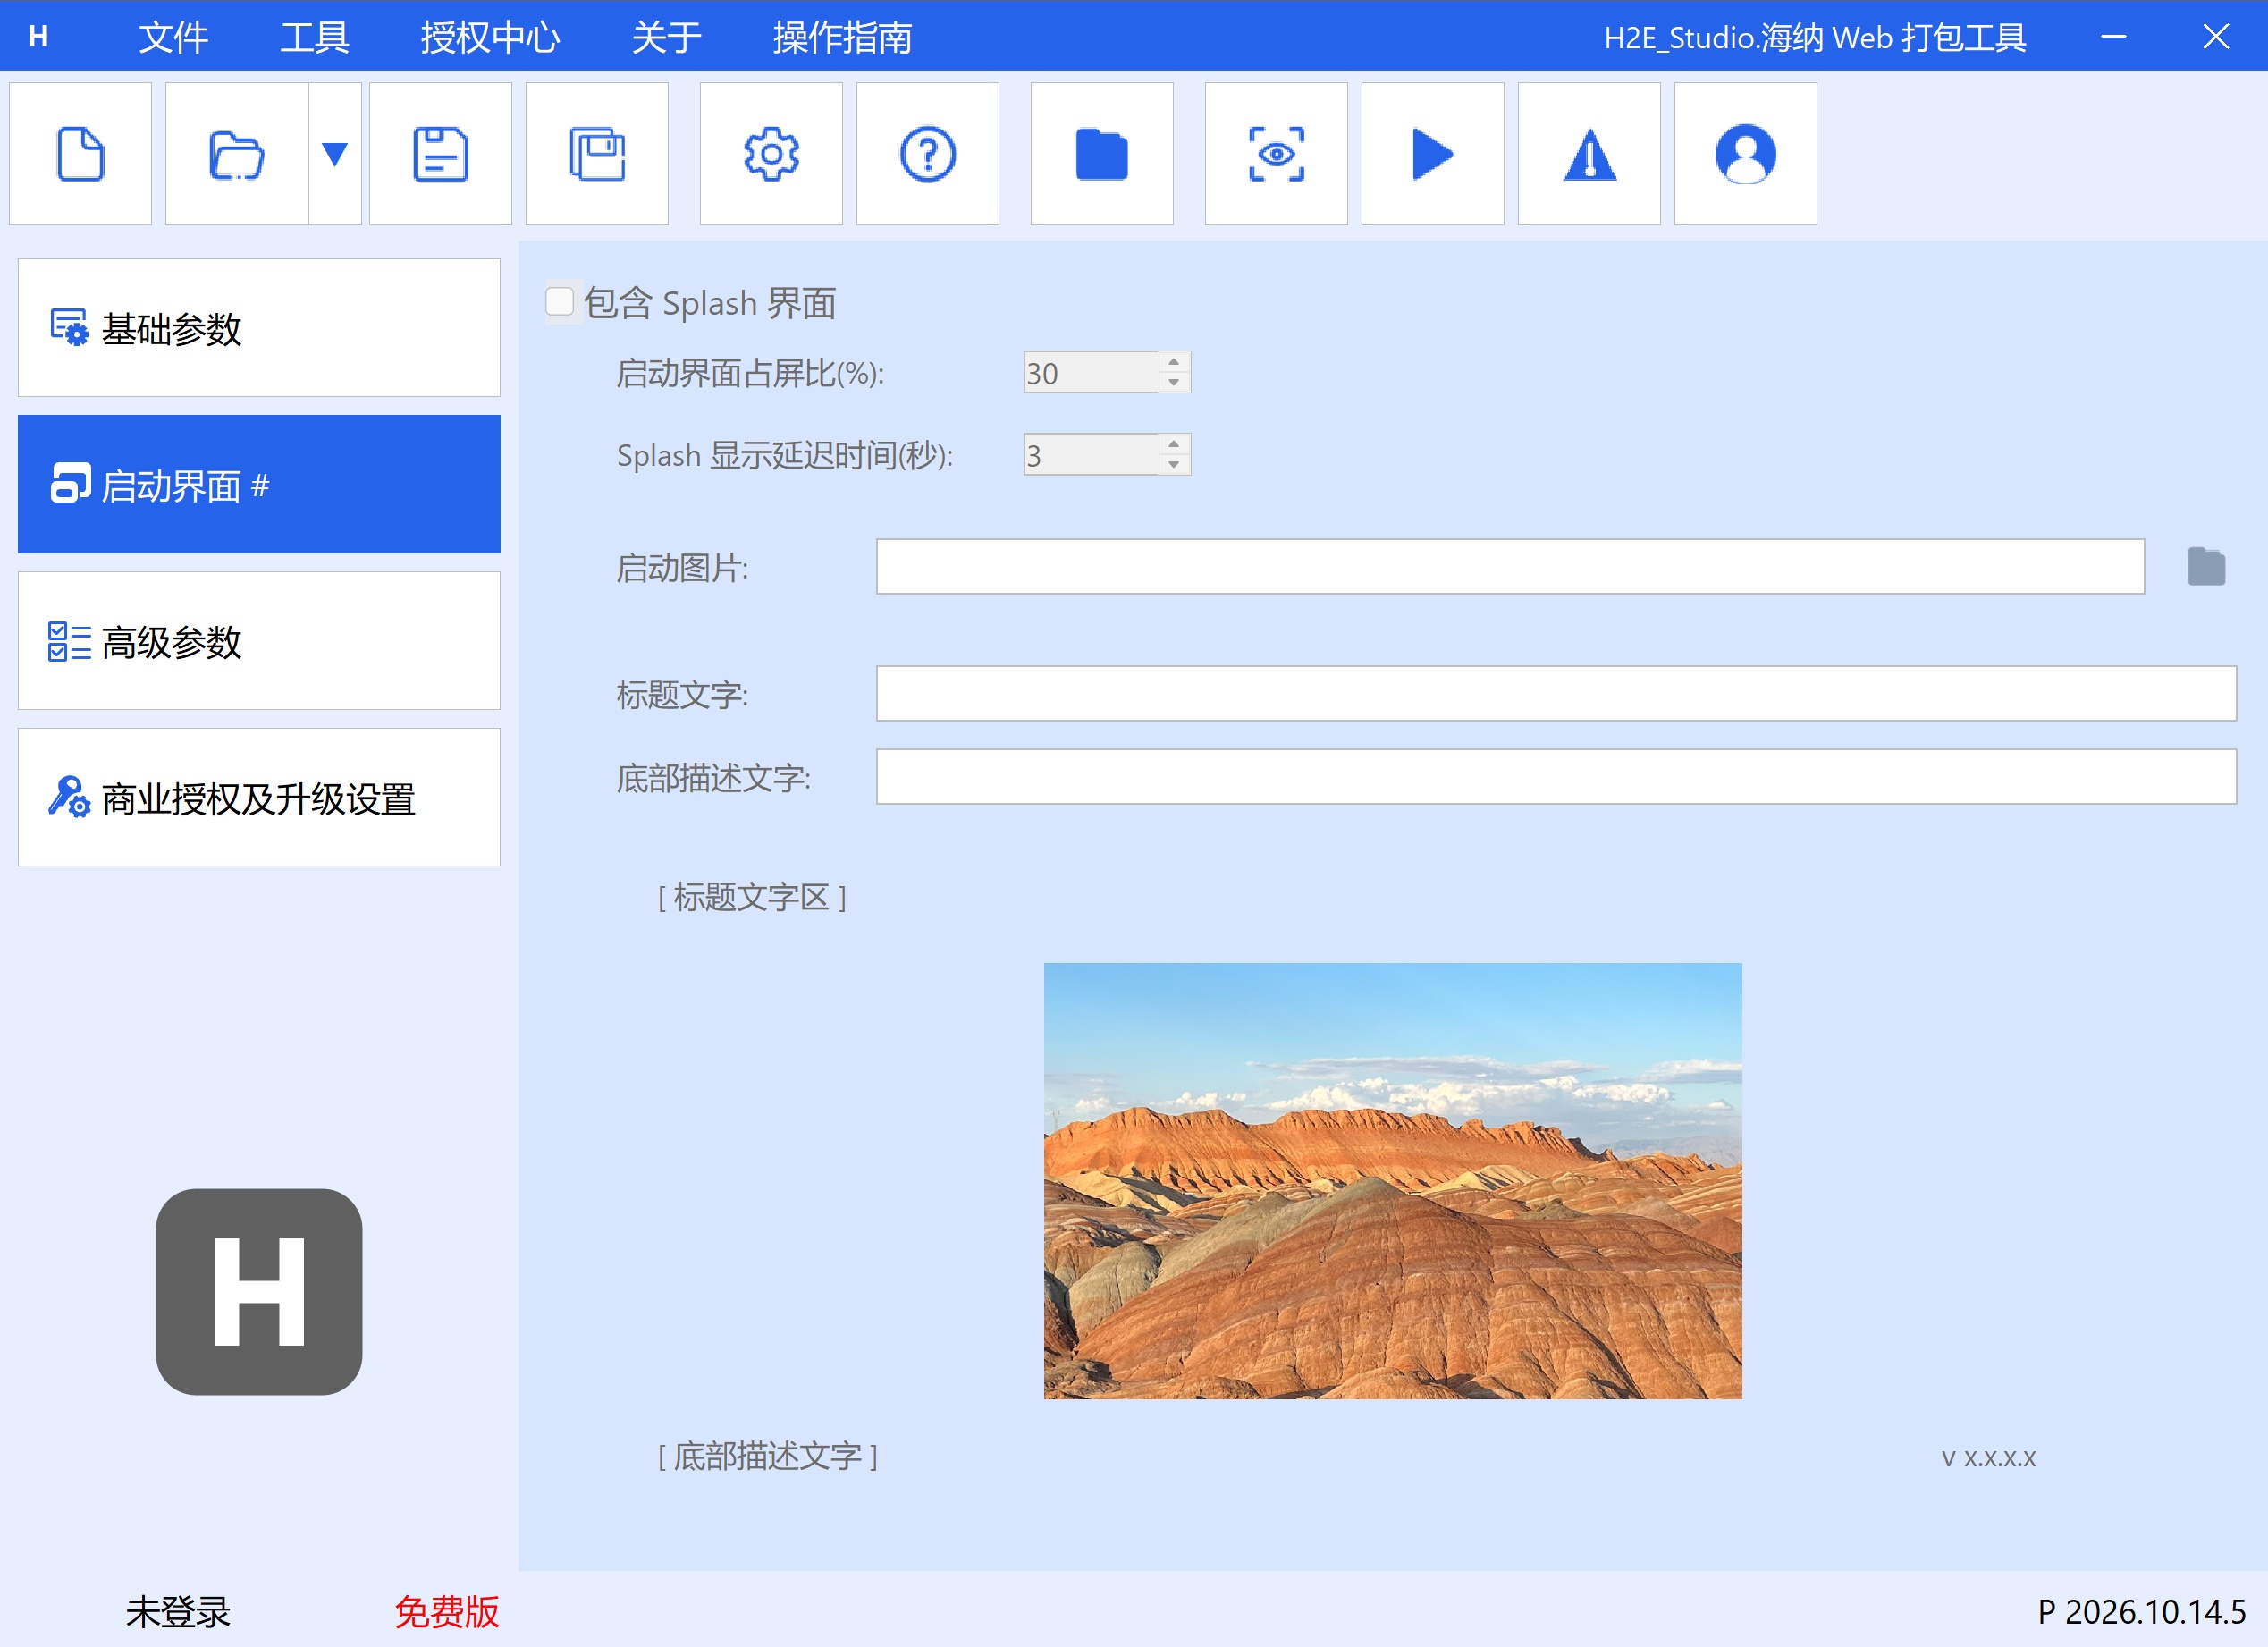Click the [ 底部描述文字 ] preview placeholder

(x=768, y=1456)
